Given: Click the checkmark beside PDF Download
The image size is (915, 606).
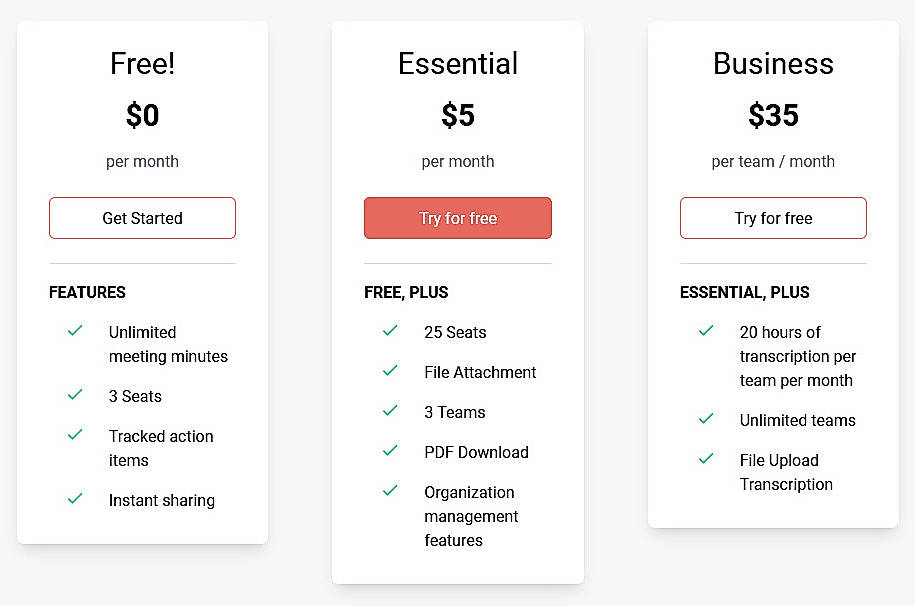Looking at the screenshot, I should pyautogui.click(x=390, y=452).
